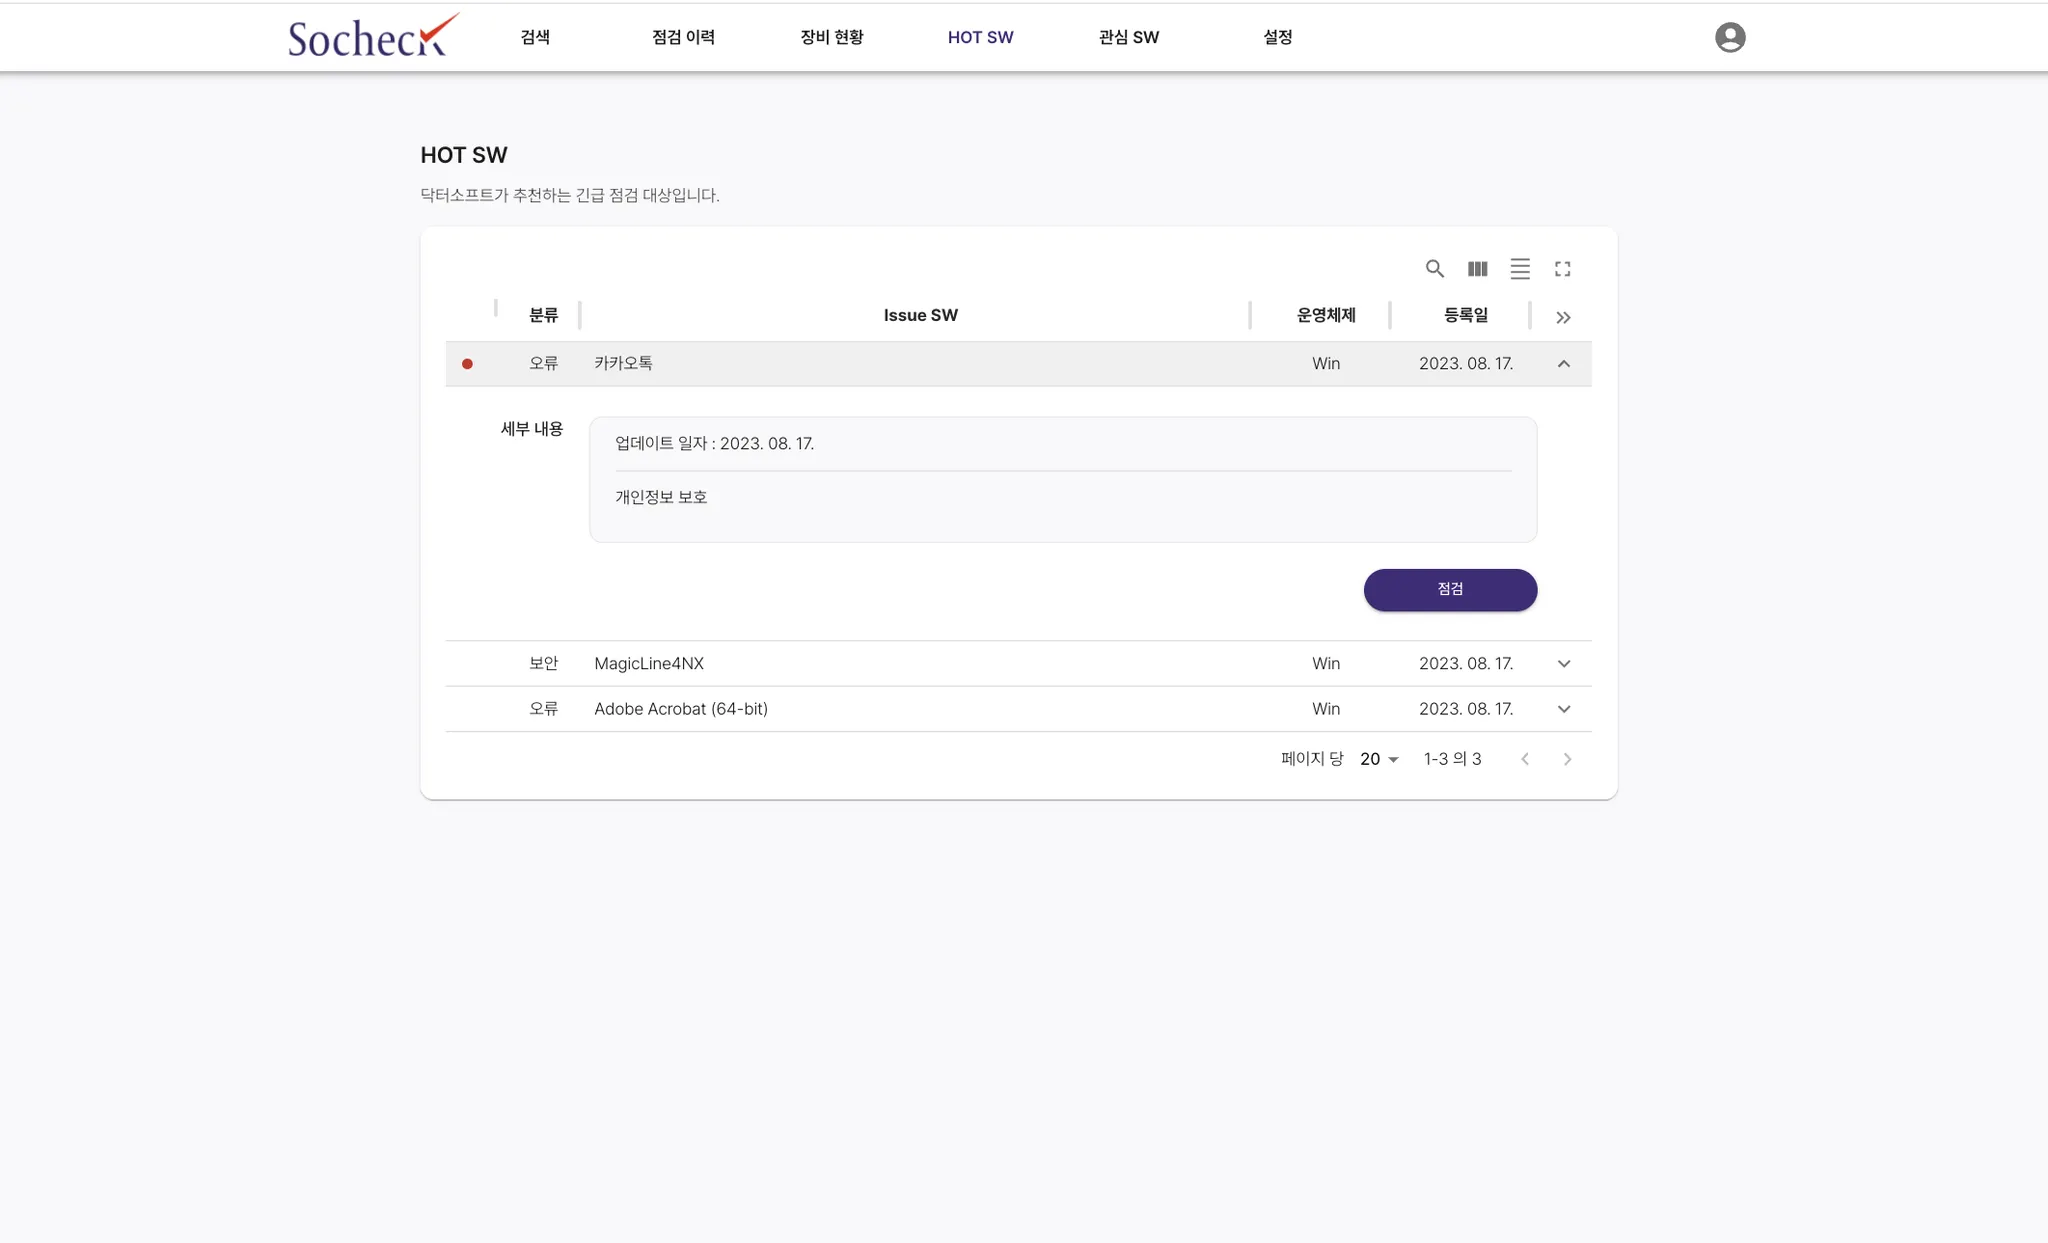Switch to 점검 이력 tab

pos(683,37)
